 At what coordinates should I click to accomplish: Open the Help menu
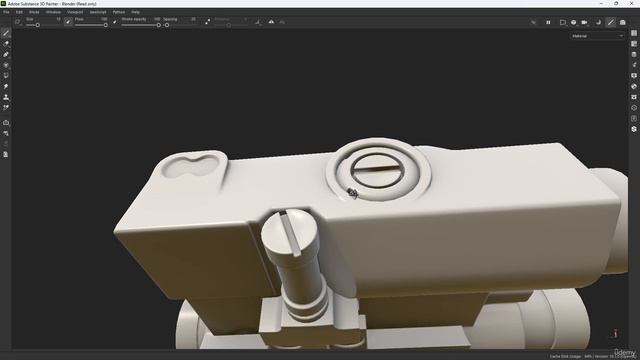point(136,12)
